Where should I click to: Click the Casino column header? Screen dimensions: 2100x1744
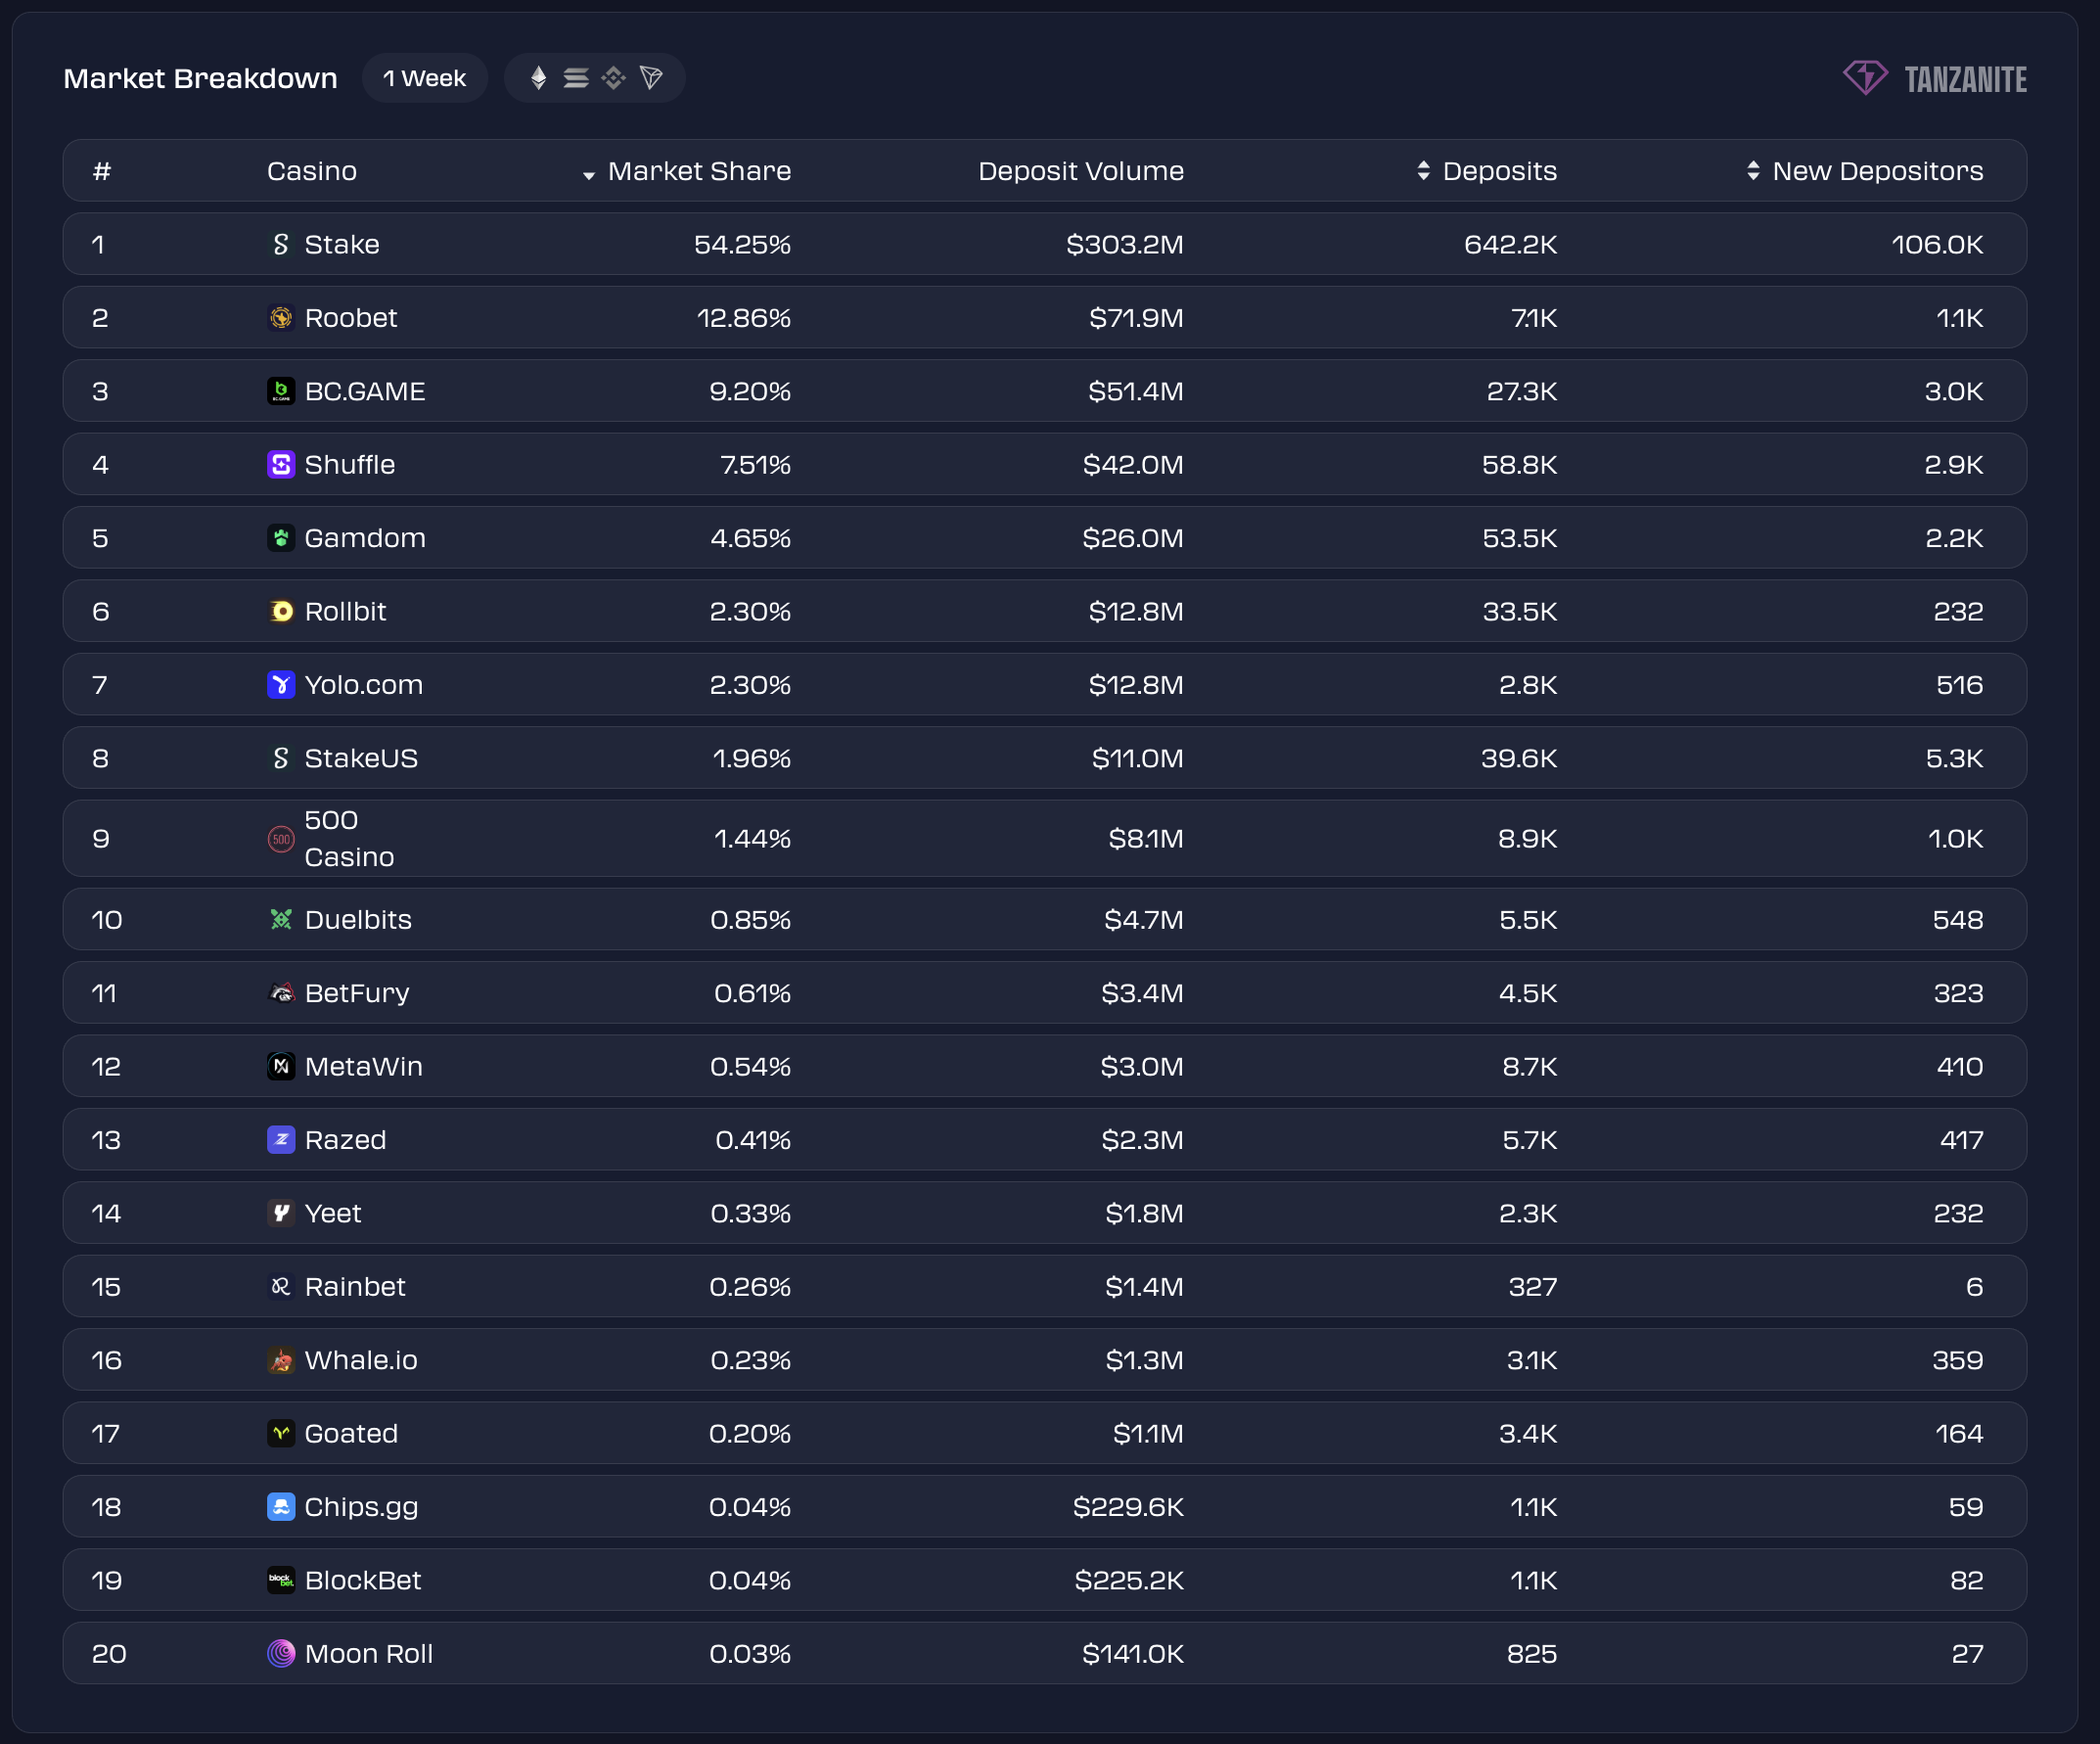click(x=311, y=171)
